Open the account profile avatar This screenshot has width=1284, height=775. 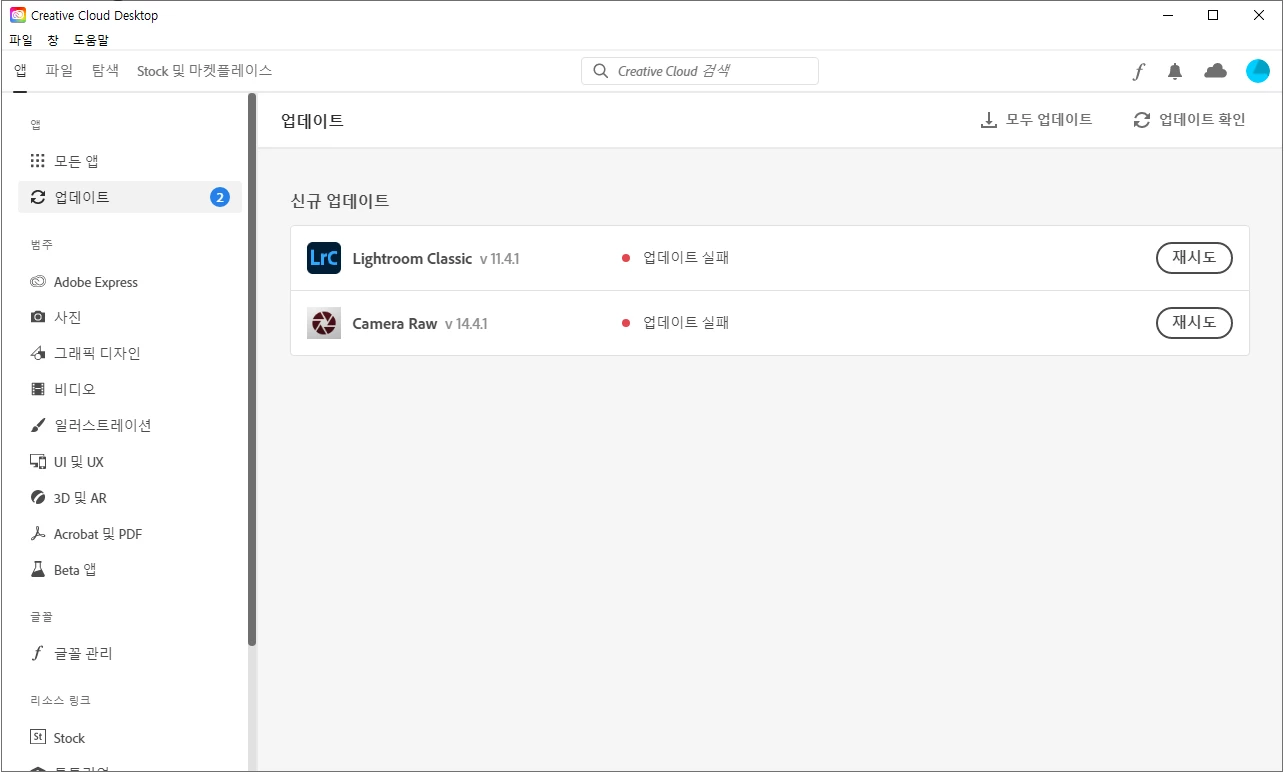click(x=1257, y=71)
